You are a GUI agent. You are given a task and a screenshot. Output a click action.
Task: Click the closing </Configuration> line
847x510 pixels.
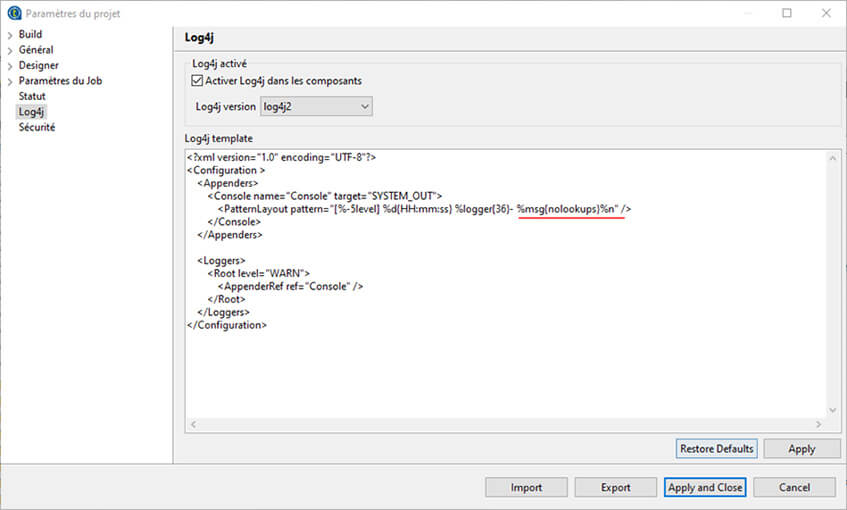tap(227, 325)
